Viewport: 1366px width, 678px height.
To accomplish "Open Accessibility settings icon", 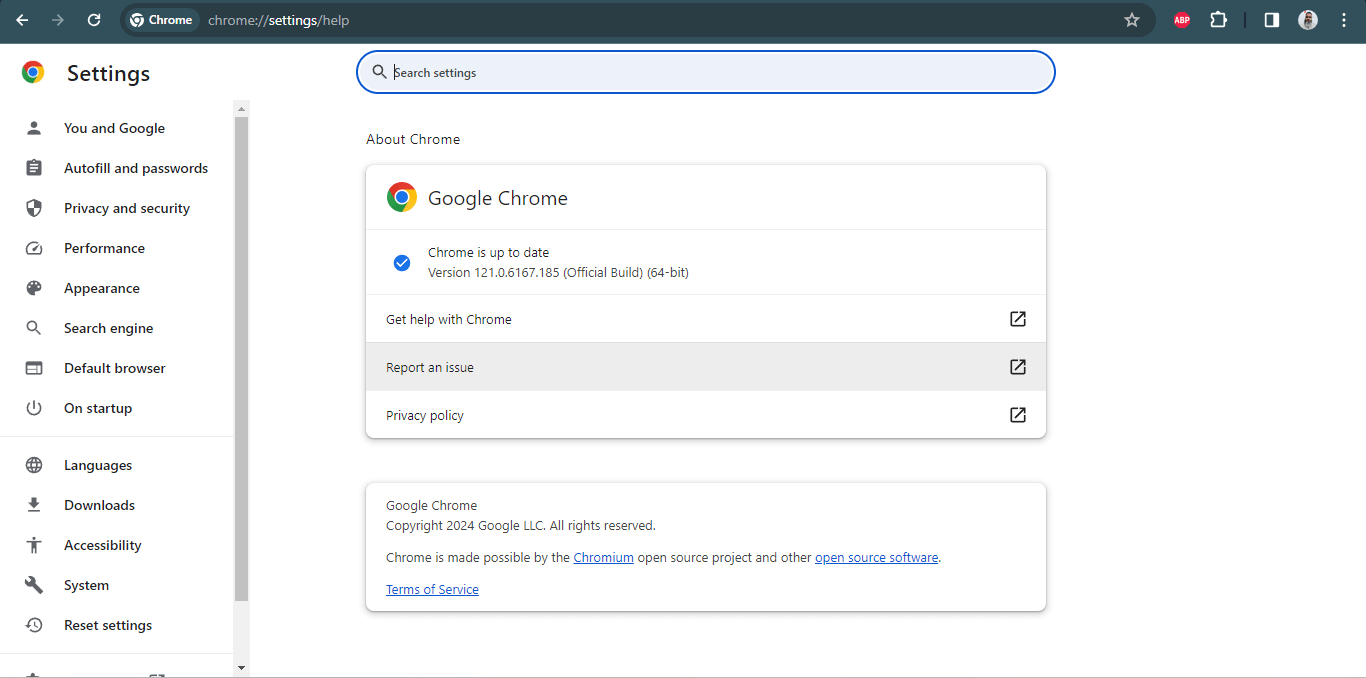I will pos(34,545).
